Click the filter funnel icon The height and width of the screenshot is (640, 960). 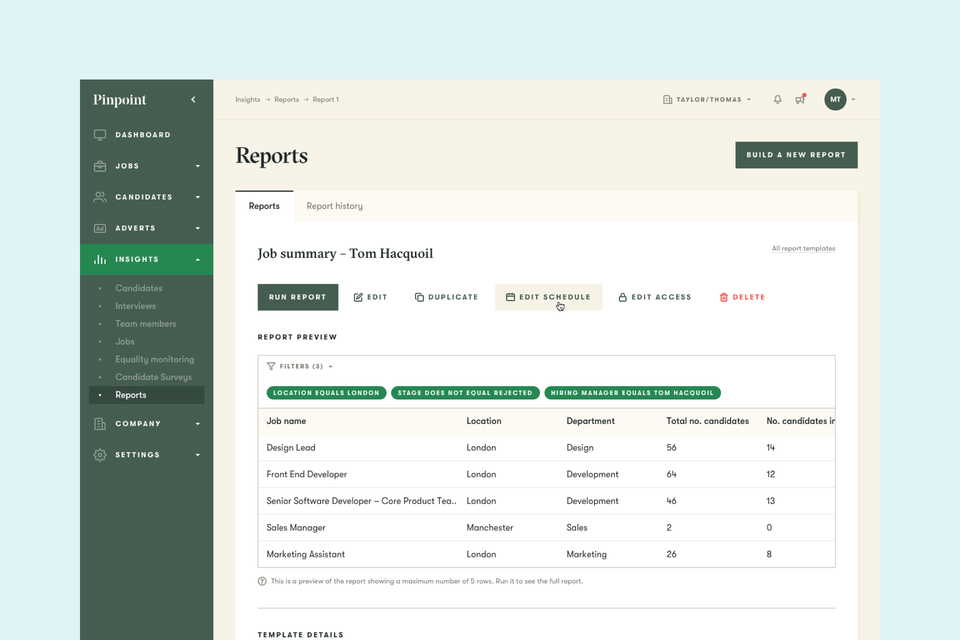pos(271,366)
